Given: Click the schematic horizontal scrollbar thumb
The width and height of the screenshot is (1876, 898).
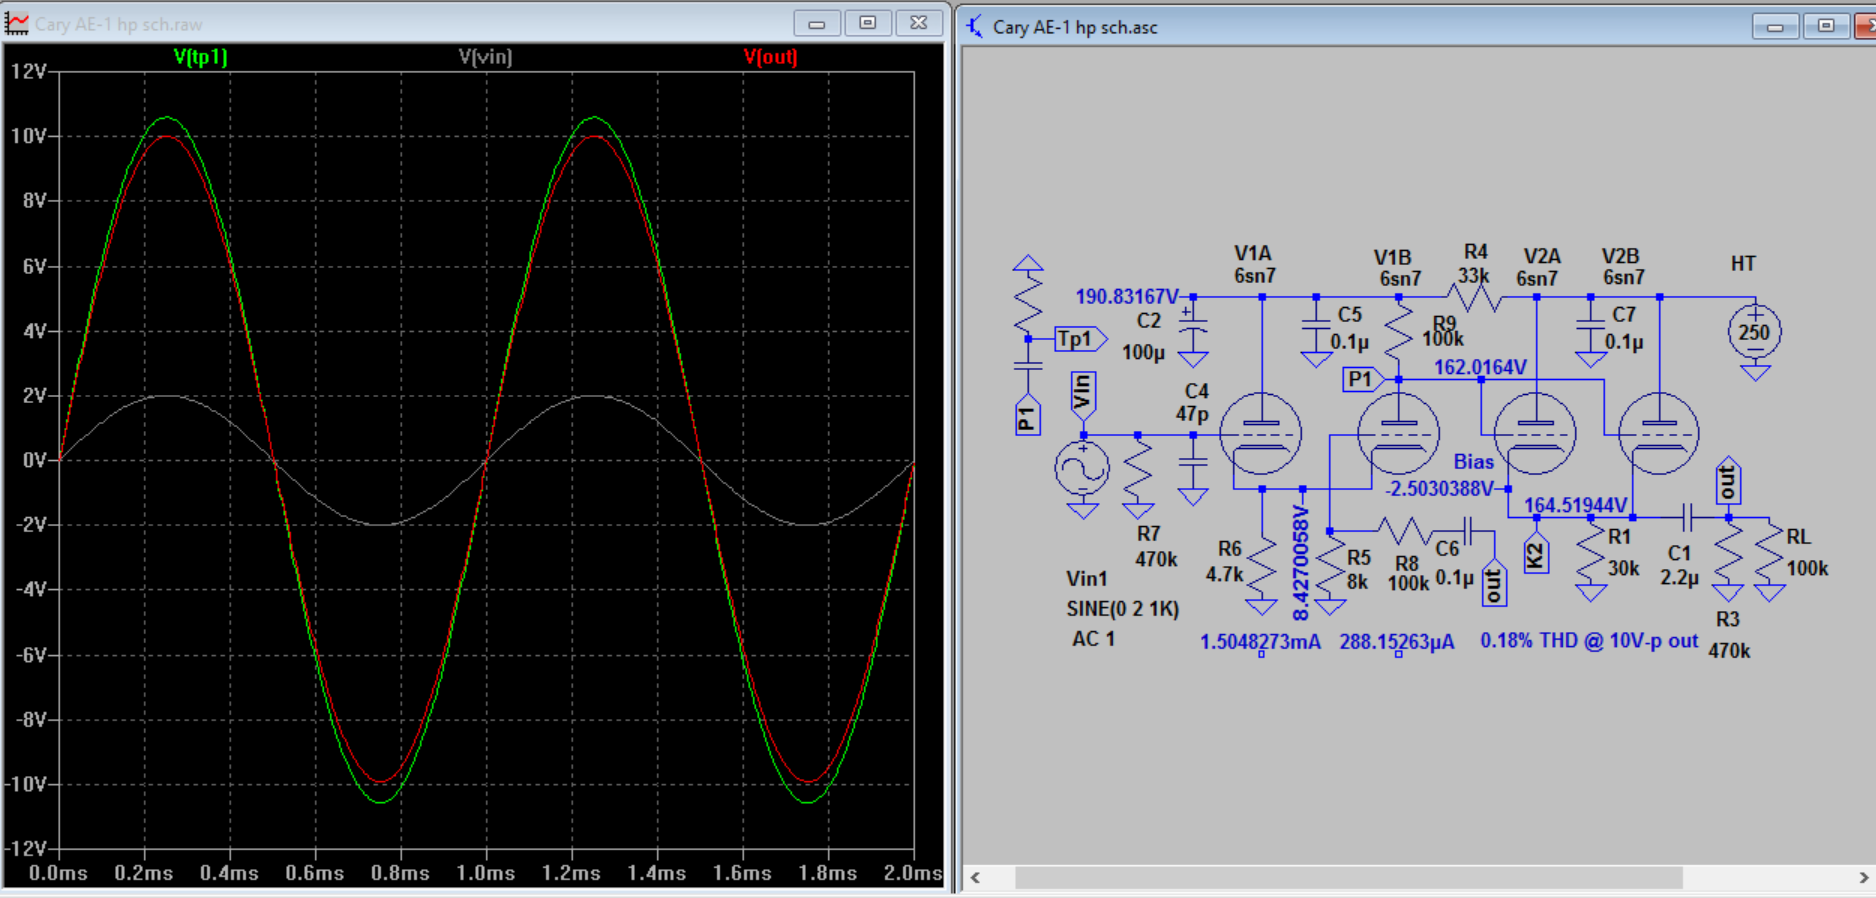Looking at the screenshot, I should pos(1348,878).
